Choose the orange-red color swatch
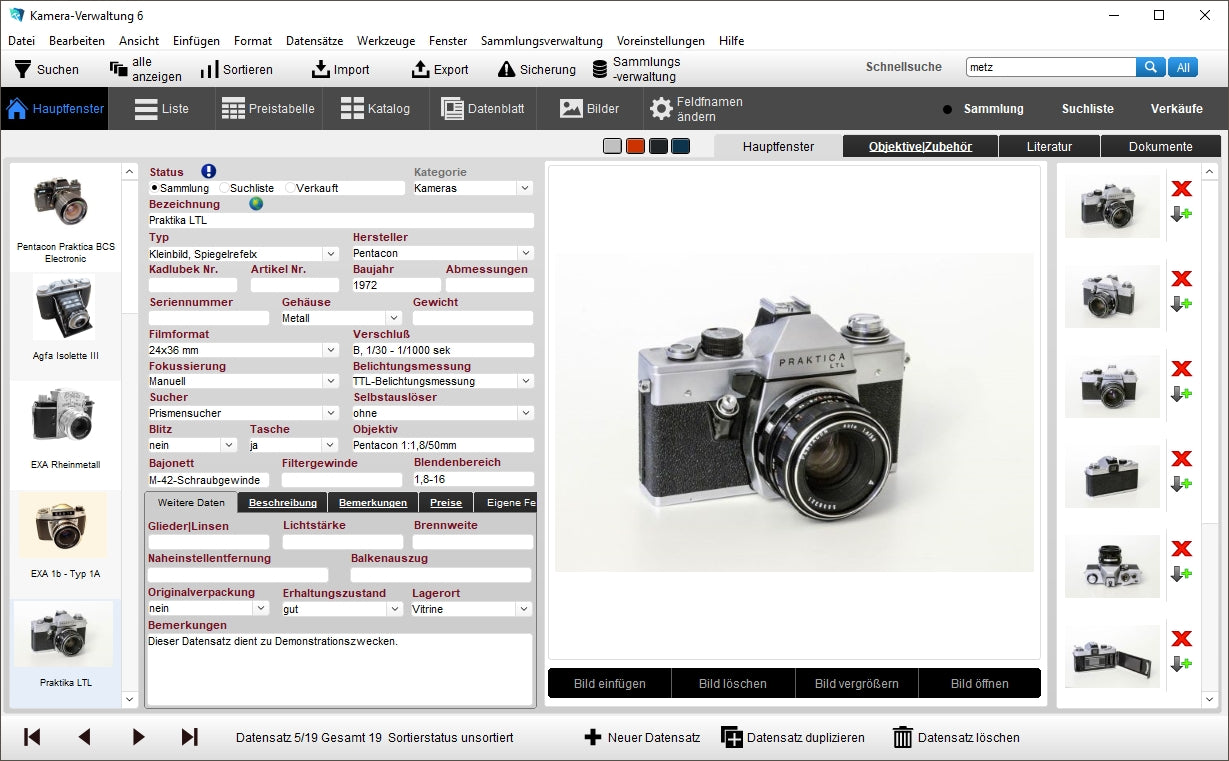1229x761 pixels. point(635,147)
